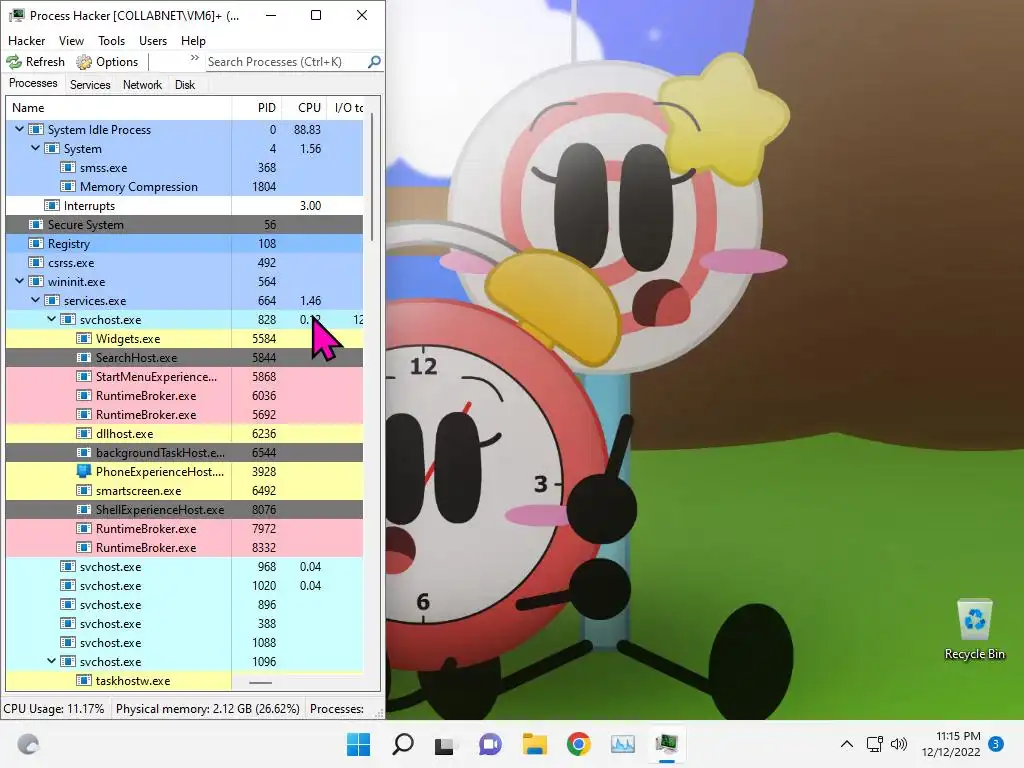The height and width of the screenshot is (768, 1024).
Task: Select svchost.exe with PID 968
Action: [110, 567]
